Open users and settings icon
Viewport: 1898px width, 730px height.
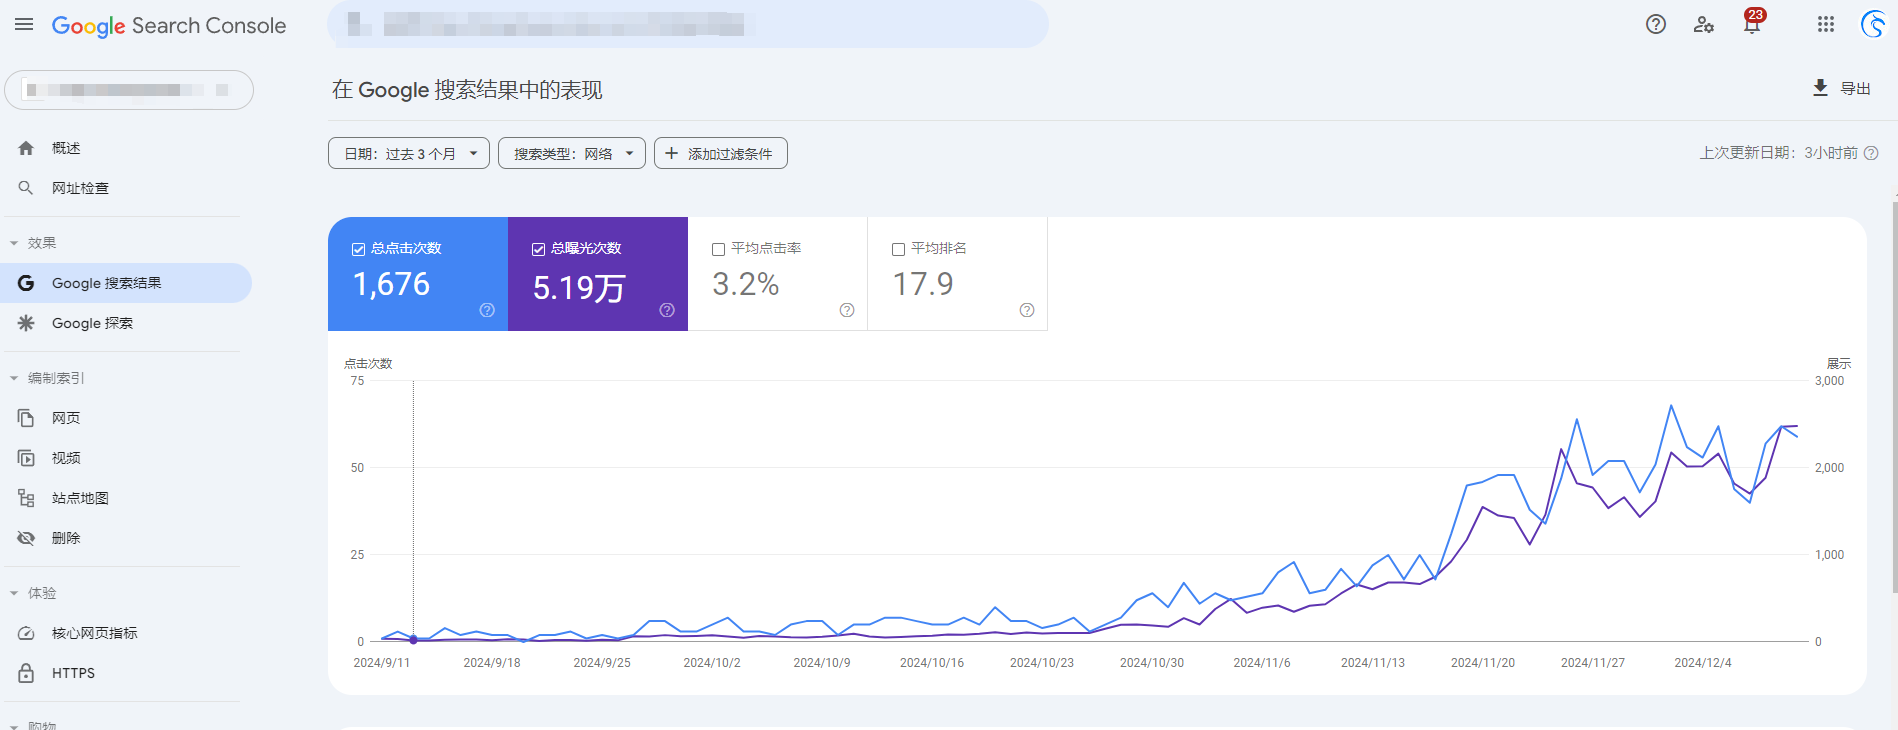coord(1704,24)
